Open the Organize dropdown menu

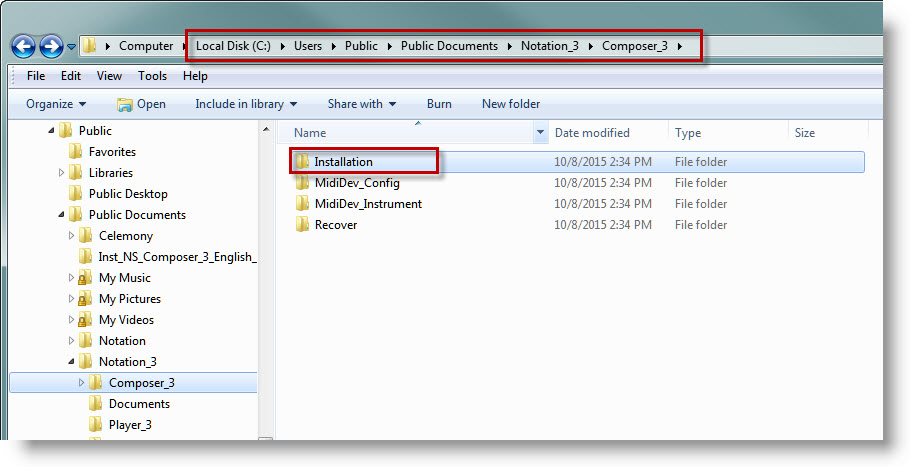tap(56, 104)
